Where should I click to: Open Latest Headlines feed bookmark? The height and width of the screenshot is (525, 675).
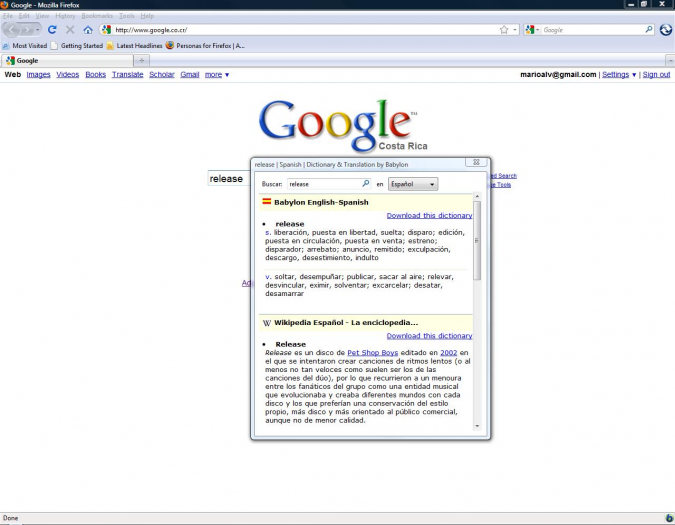coord(134,46)
